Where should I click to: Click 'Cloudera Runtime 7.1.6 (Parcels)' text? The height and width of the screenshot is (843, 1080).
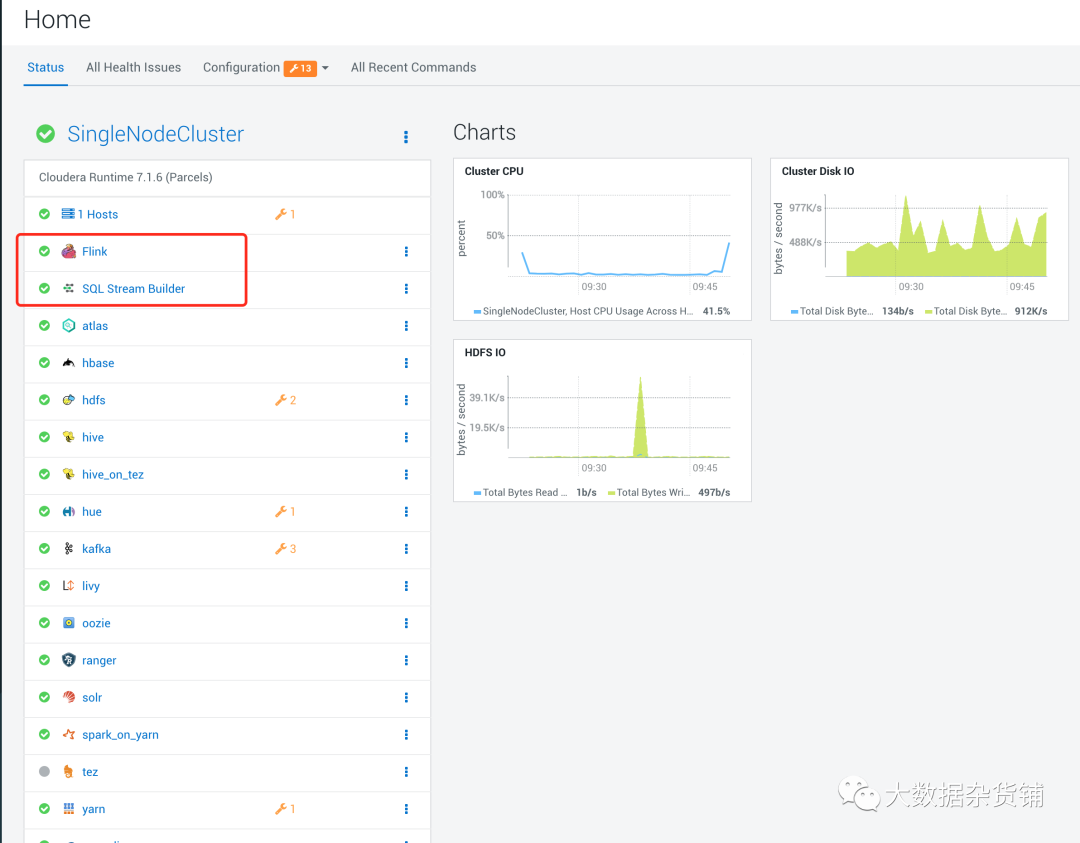click(x=125, y=178)
